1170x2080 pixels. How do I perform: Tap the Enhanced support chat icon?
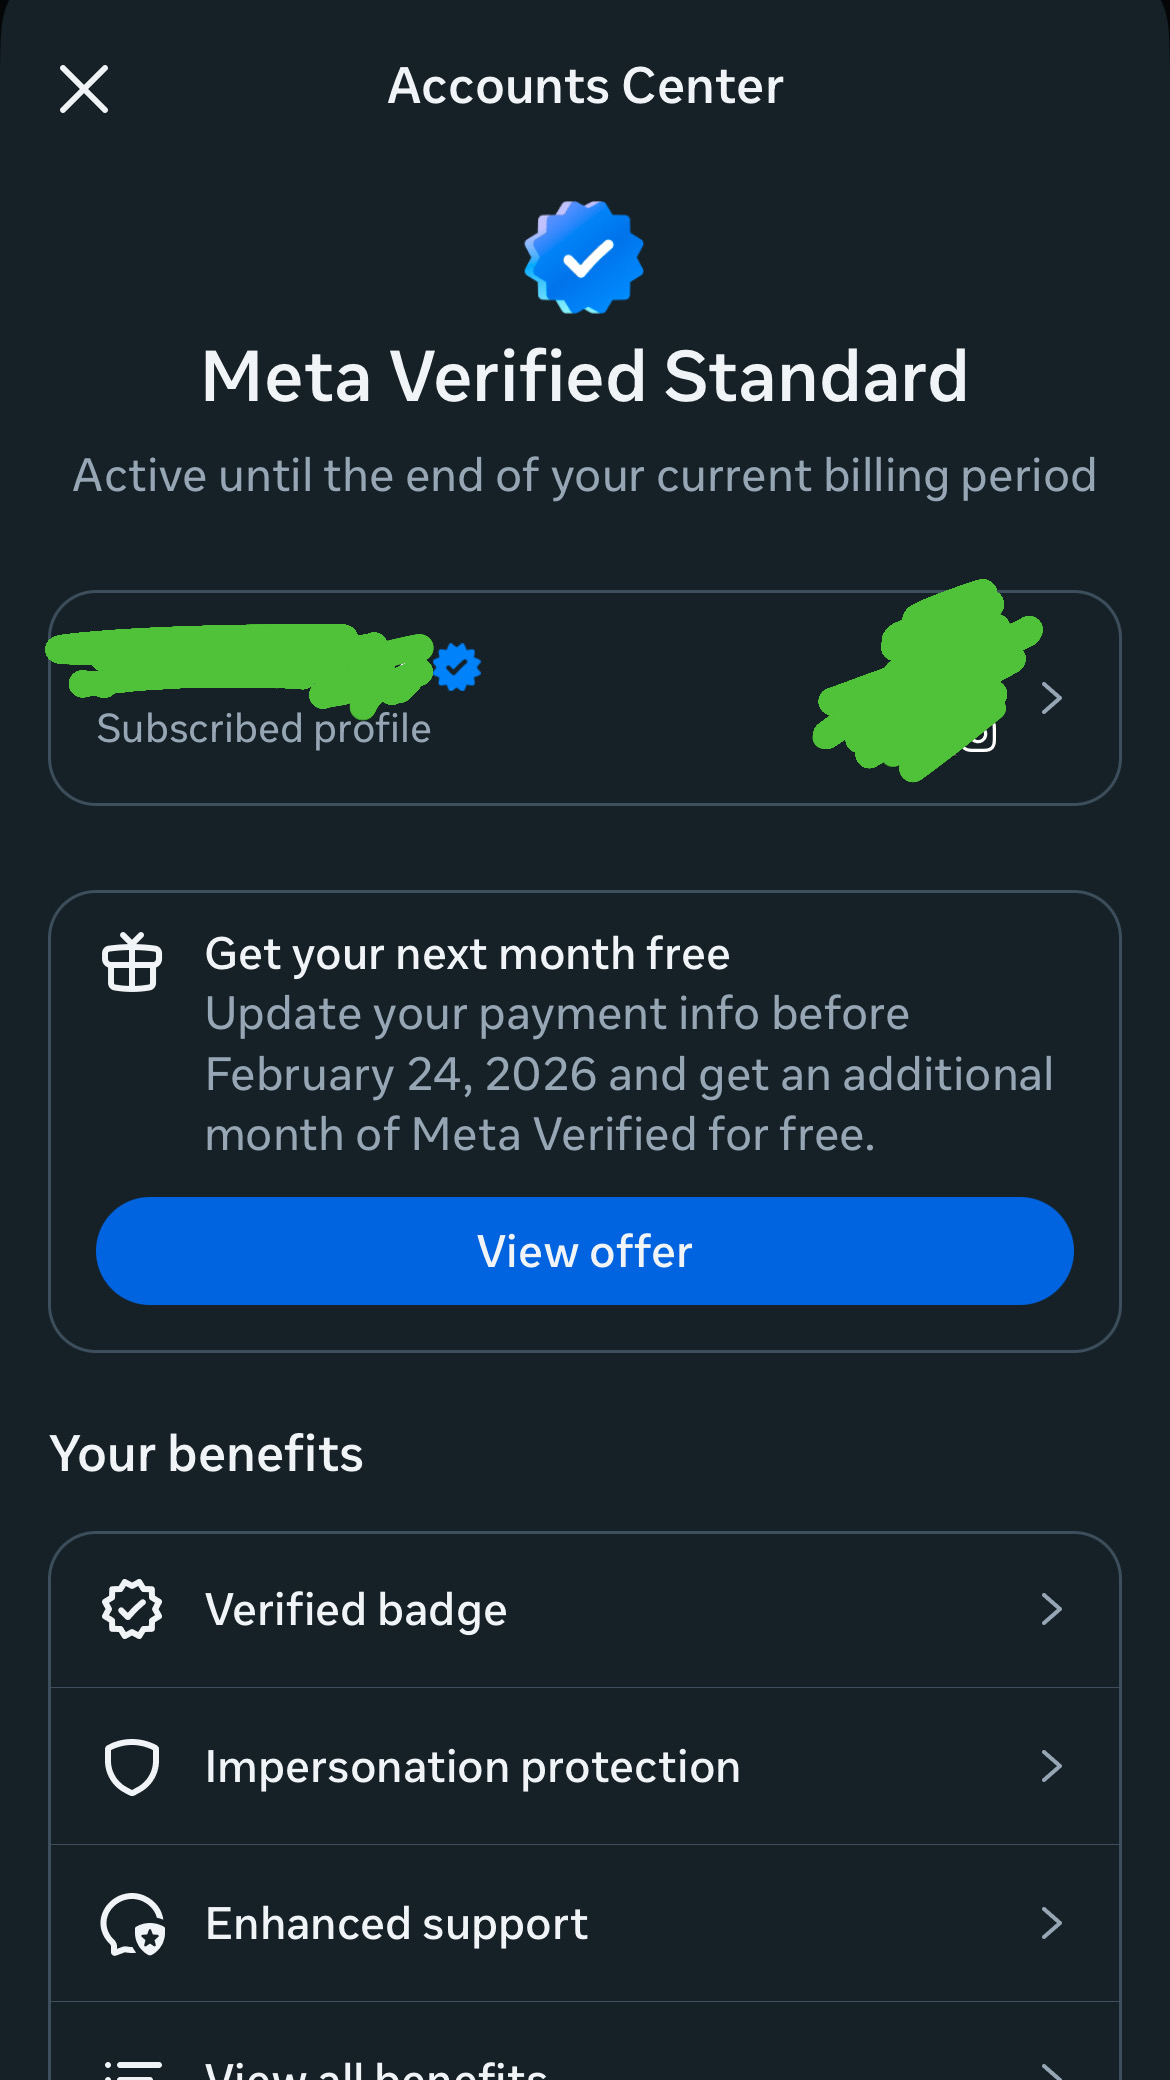(132, 1924)
